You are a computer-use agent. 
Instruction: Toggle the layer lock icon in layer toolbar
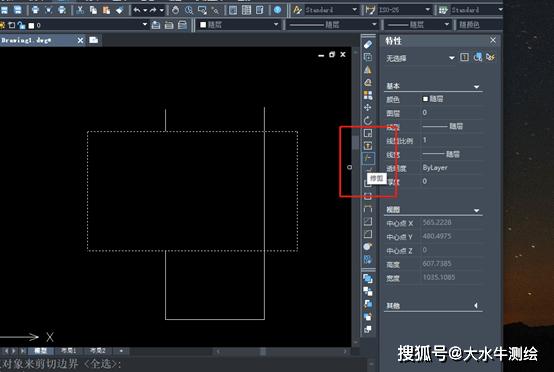21,25
